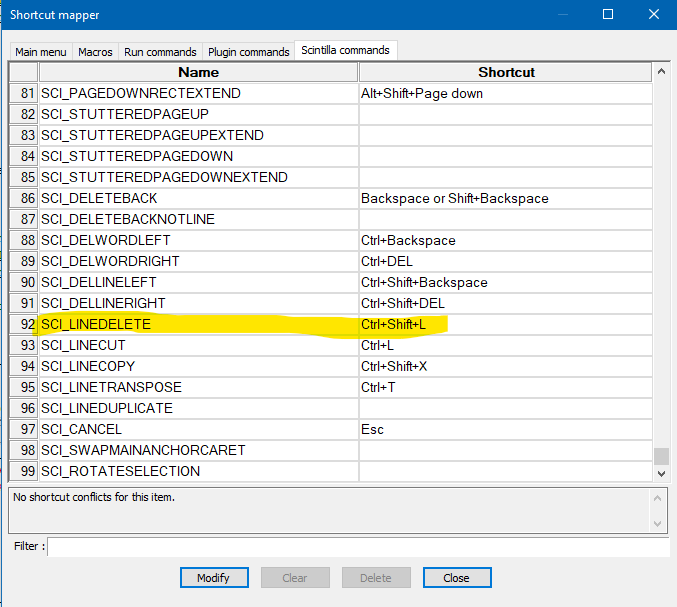
Task: Click the Ctrl+Shift+L shortcut cell
Action: 506,324
